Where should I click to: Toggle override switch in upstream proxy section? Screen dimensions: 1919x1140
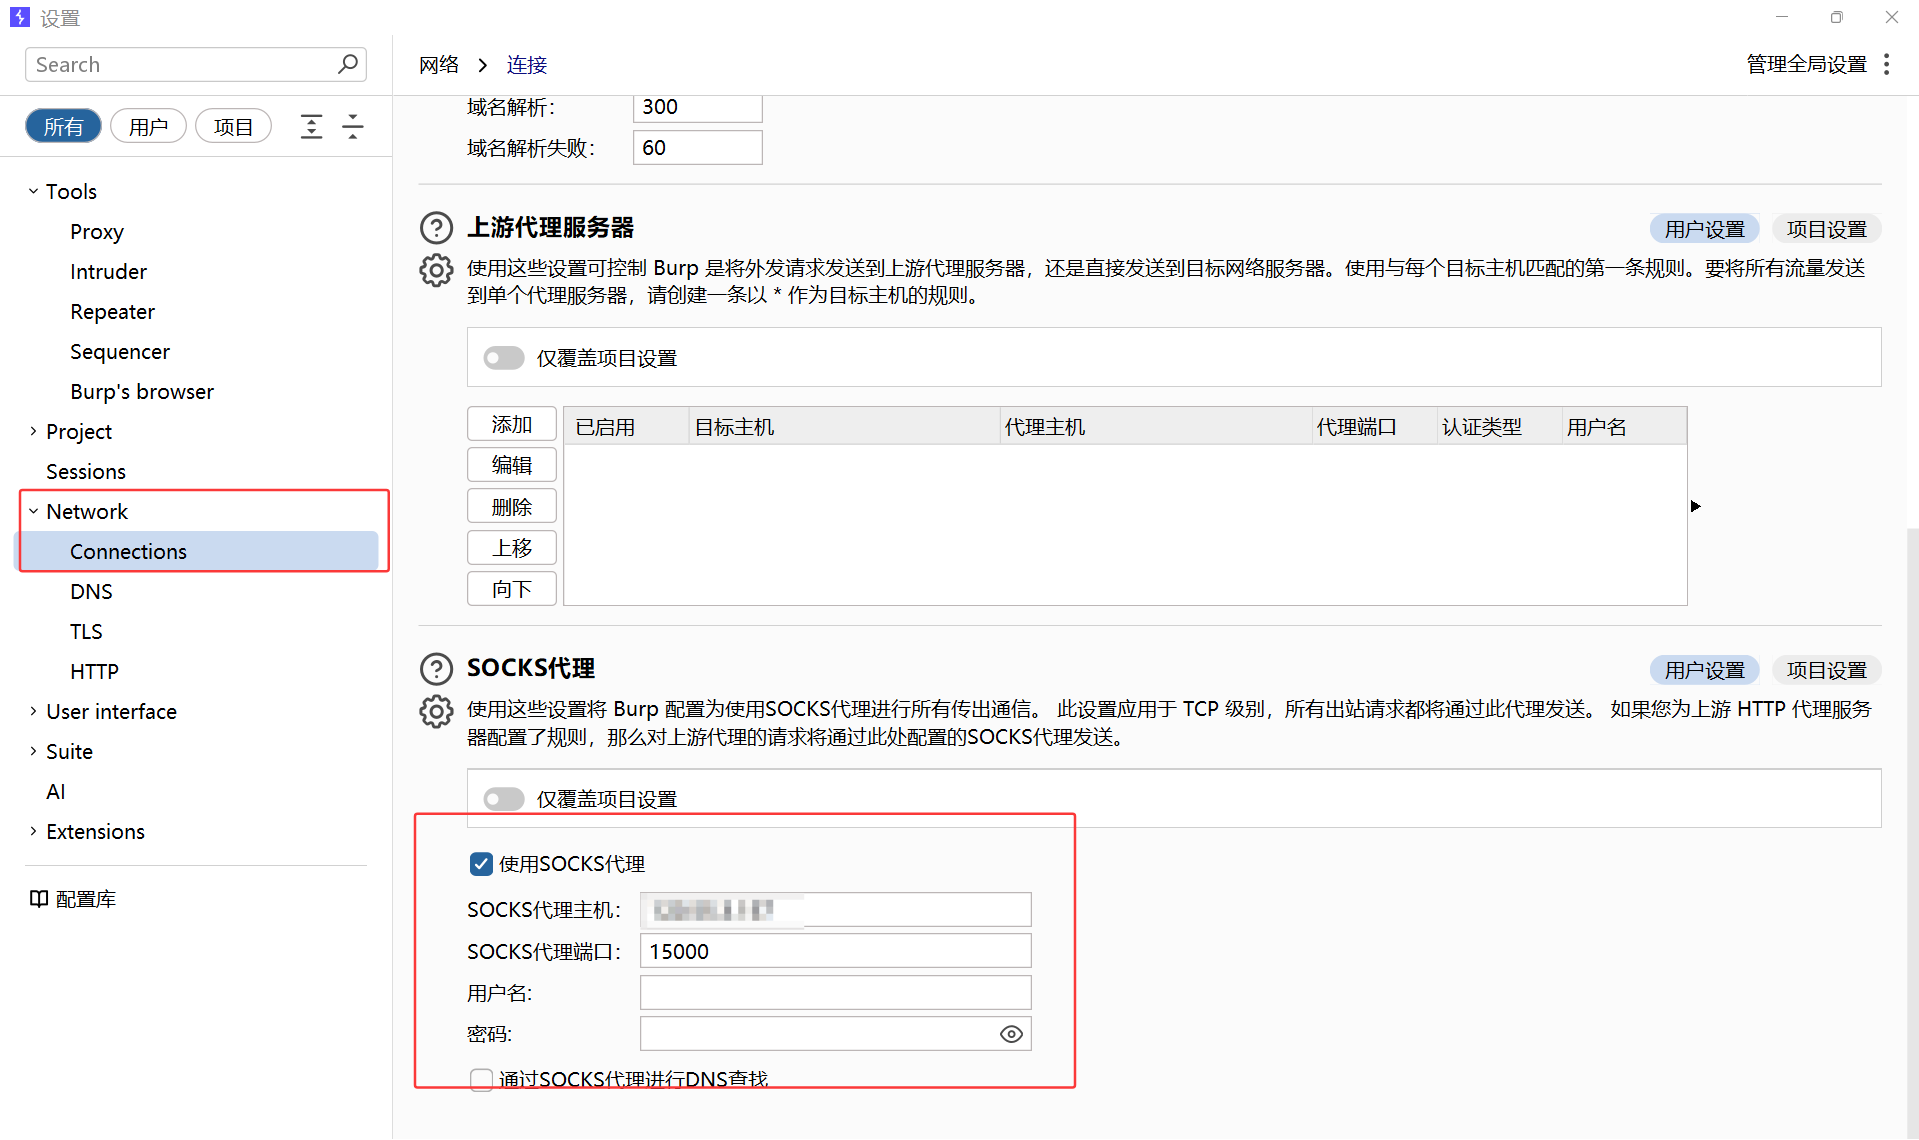click(x=503, y=358)
